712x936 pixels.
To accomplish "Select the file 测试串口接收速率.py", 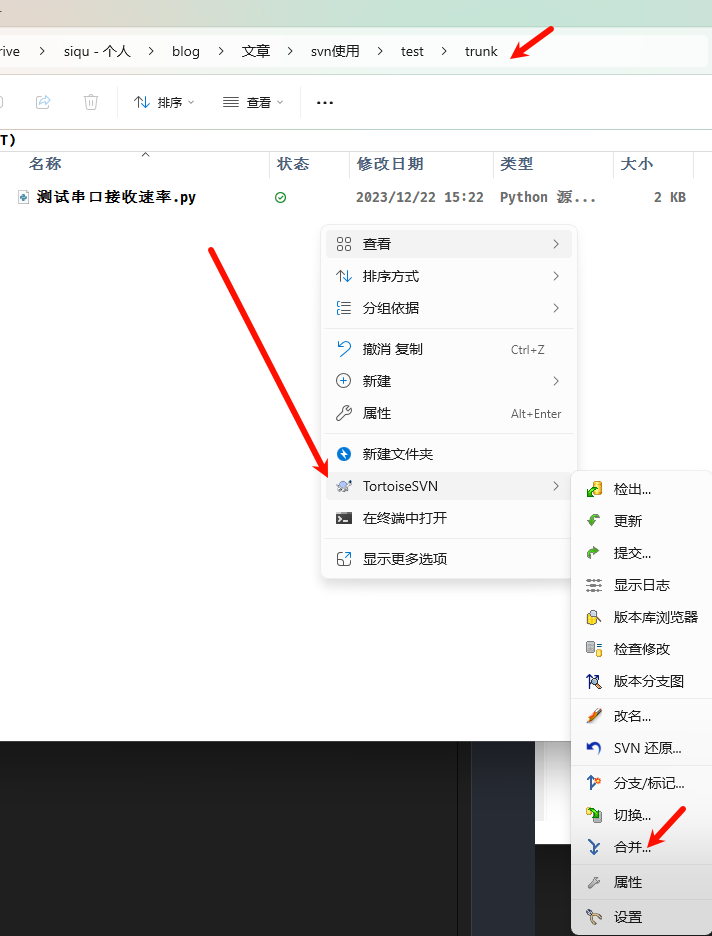I will (115, 198).
